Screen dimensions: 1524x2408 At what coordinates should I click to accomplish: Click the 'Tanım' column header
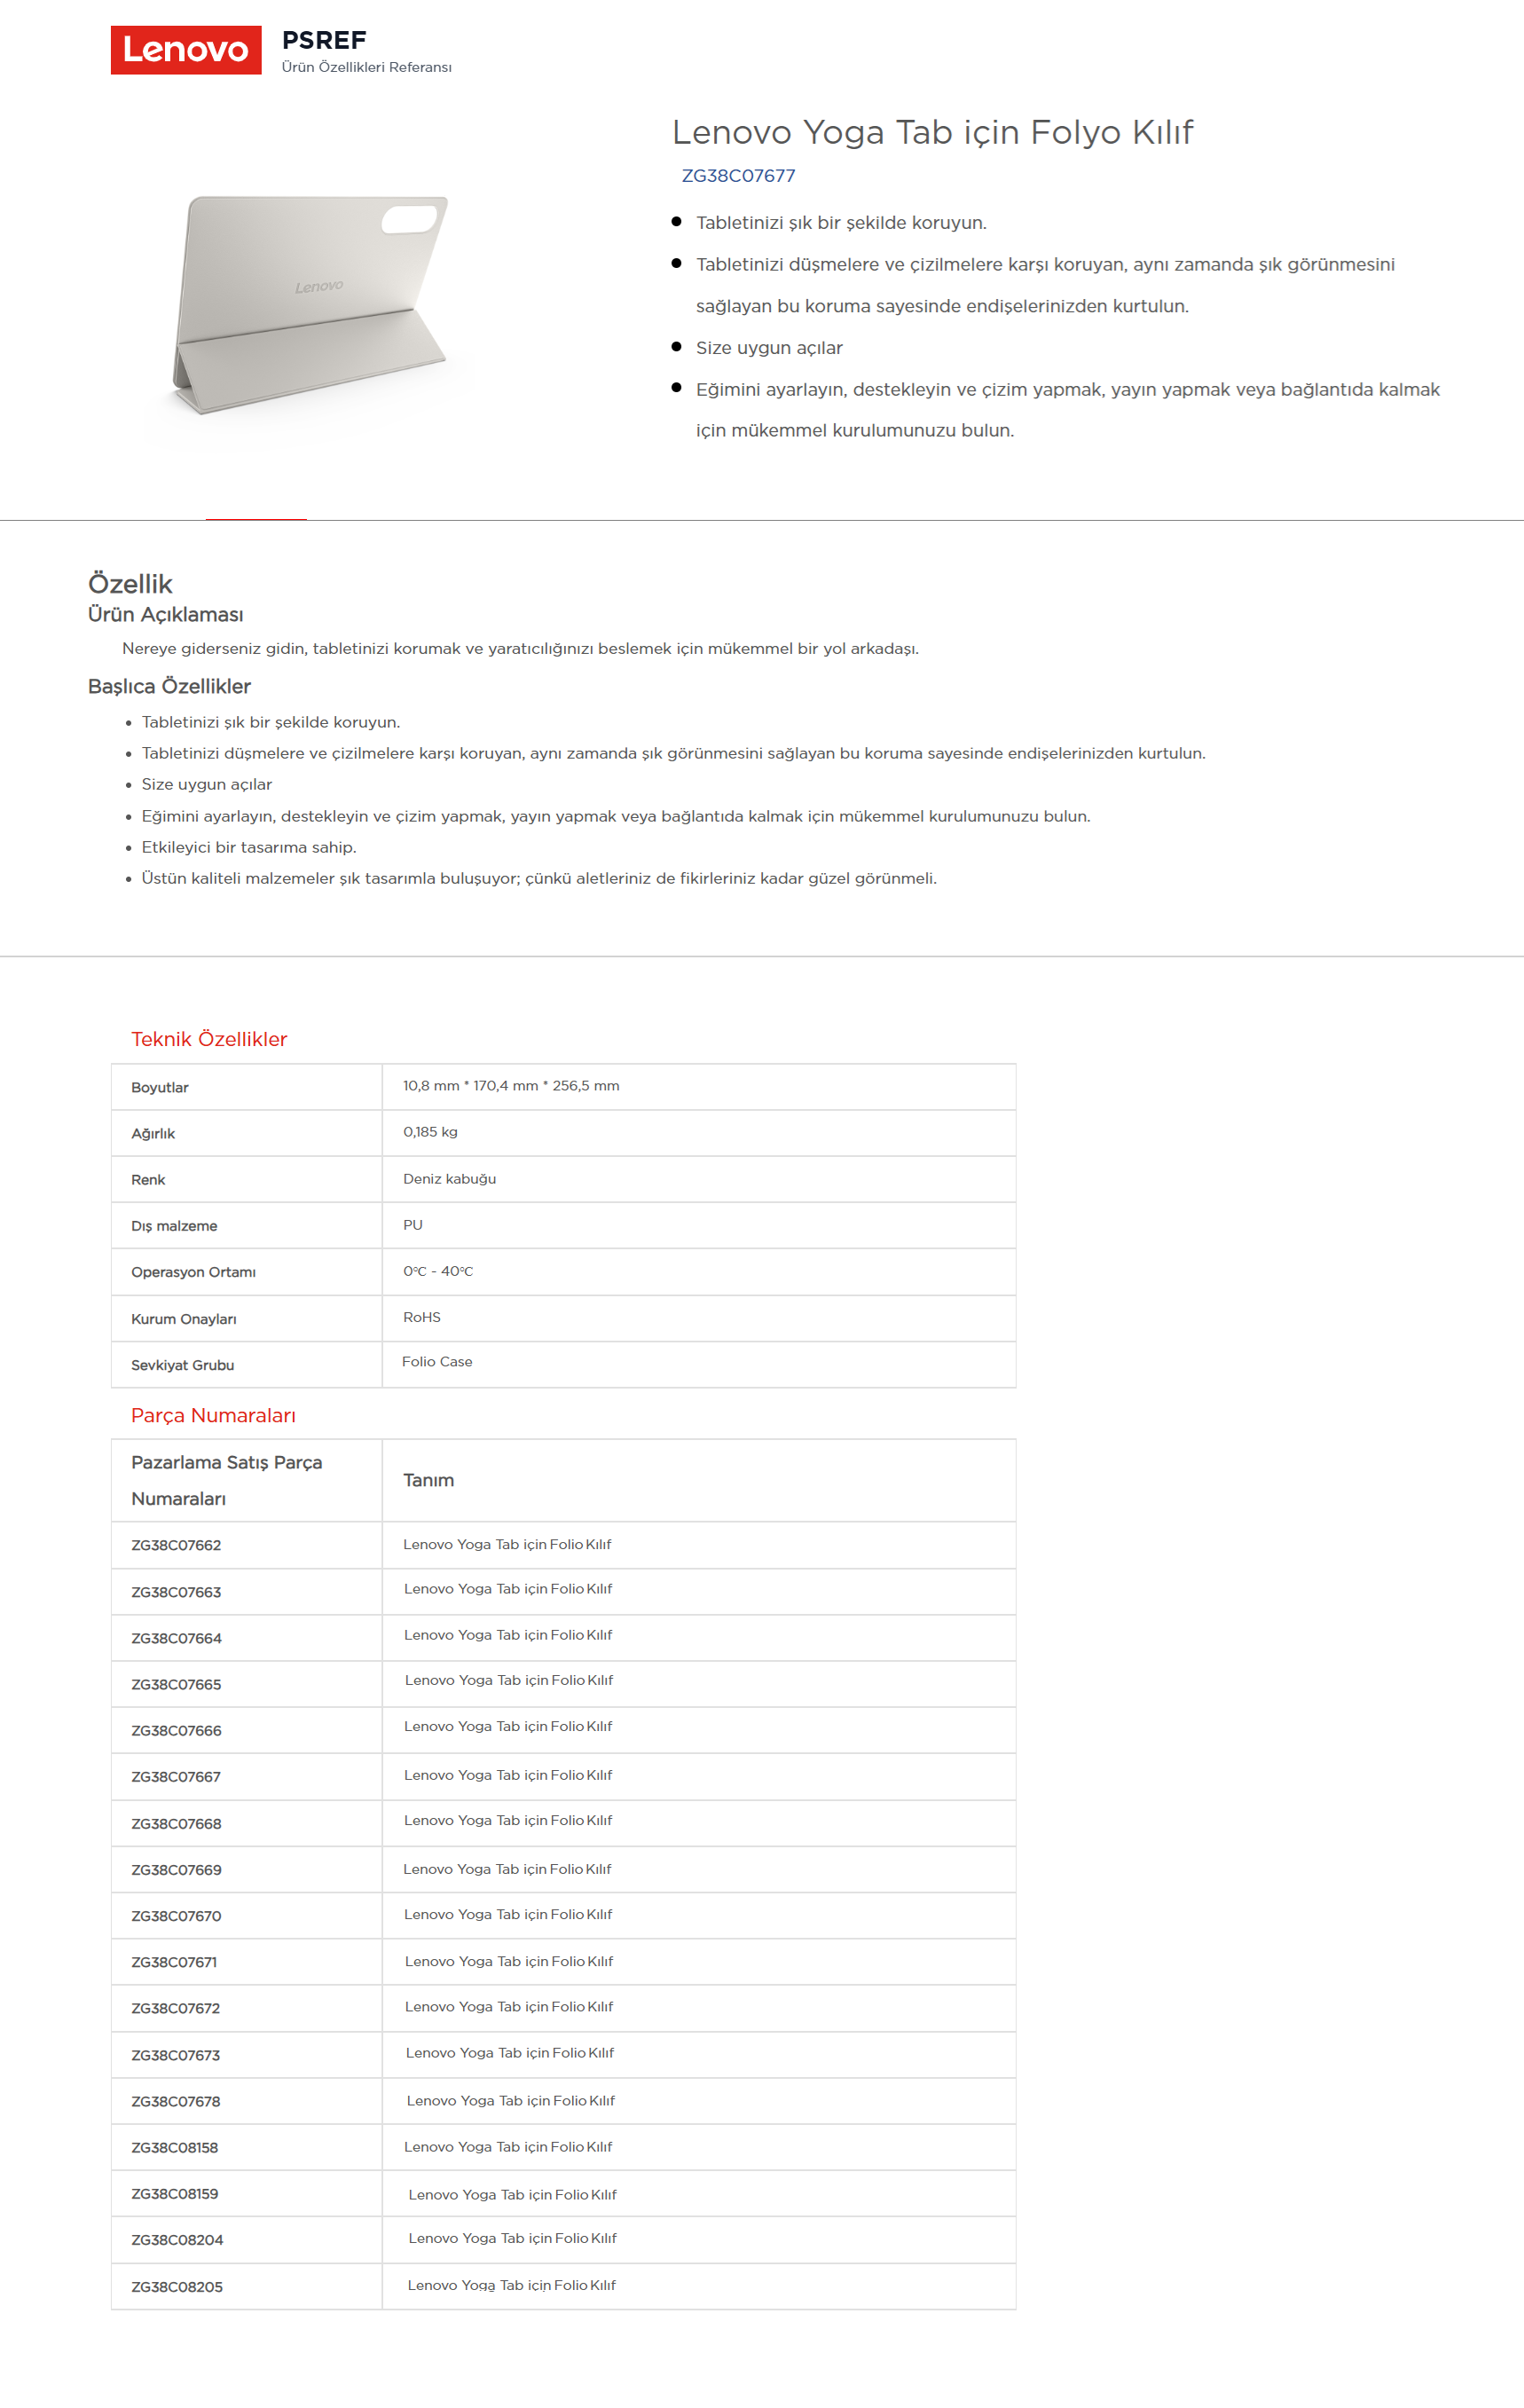428,1480
